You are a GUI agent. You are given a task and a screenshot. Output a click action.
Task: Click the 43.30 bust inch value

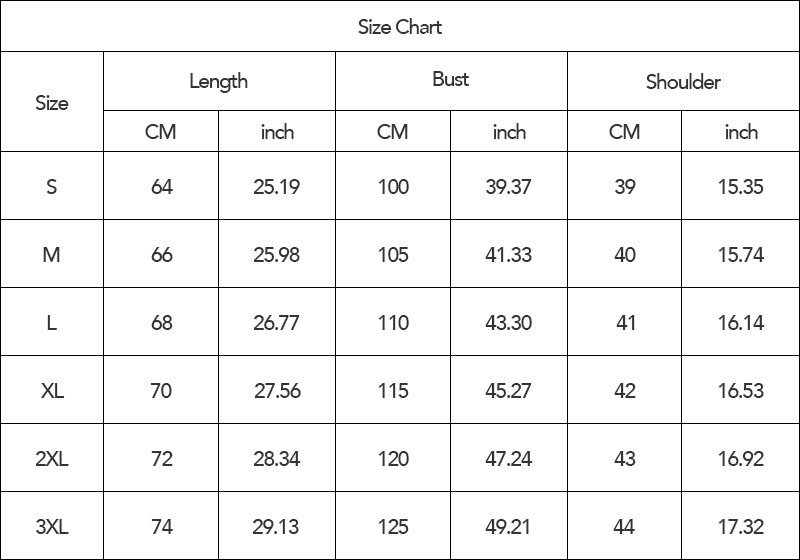(508, 323)
